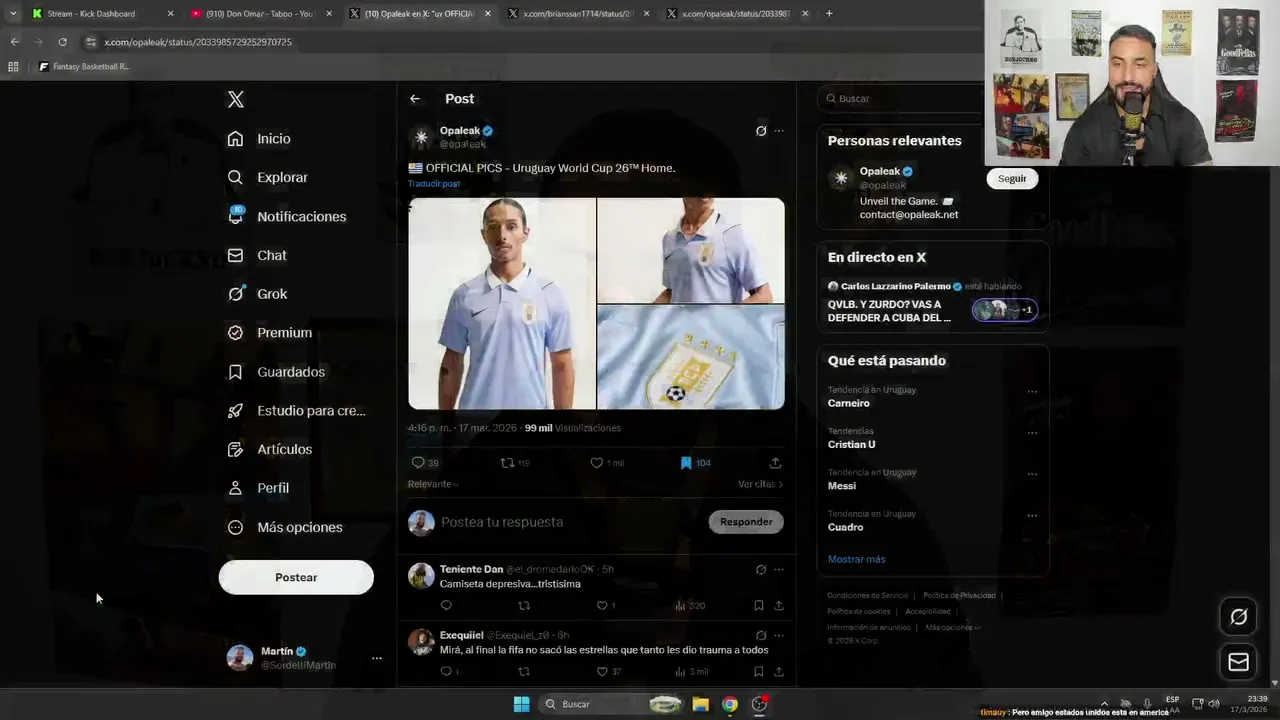Click Grok icon on Exequiel's comment
This screenshot has width=1280, height=720.
click(x=761, y=636)
